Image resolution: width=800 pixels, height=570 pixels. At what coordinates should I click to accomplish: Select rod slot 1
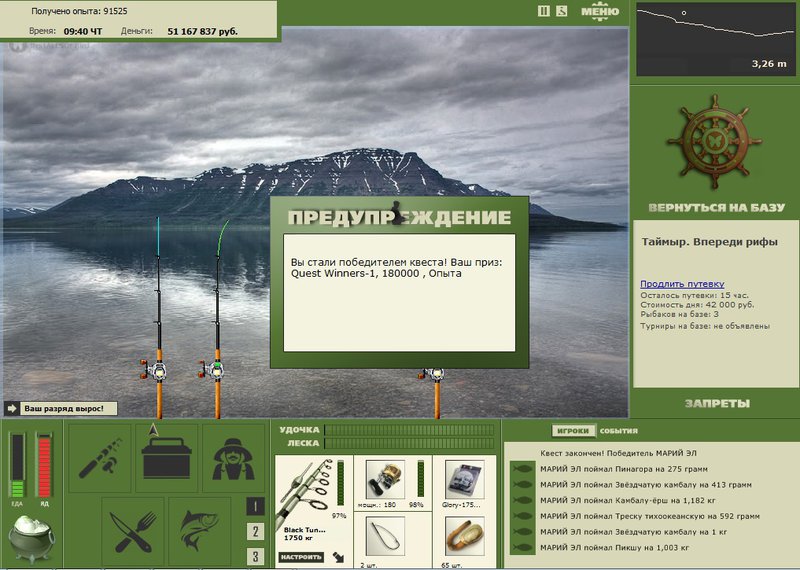(256, 506)
